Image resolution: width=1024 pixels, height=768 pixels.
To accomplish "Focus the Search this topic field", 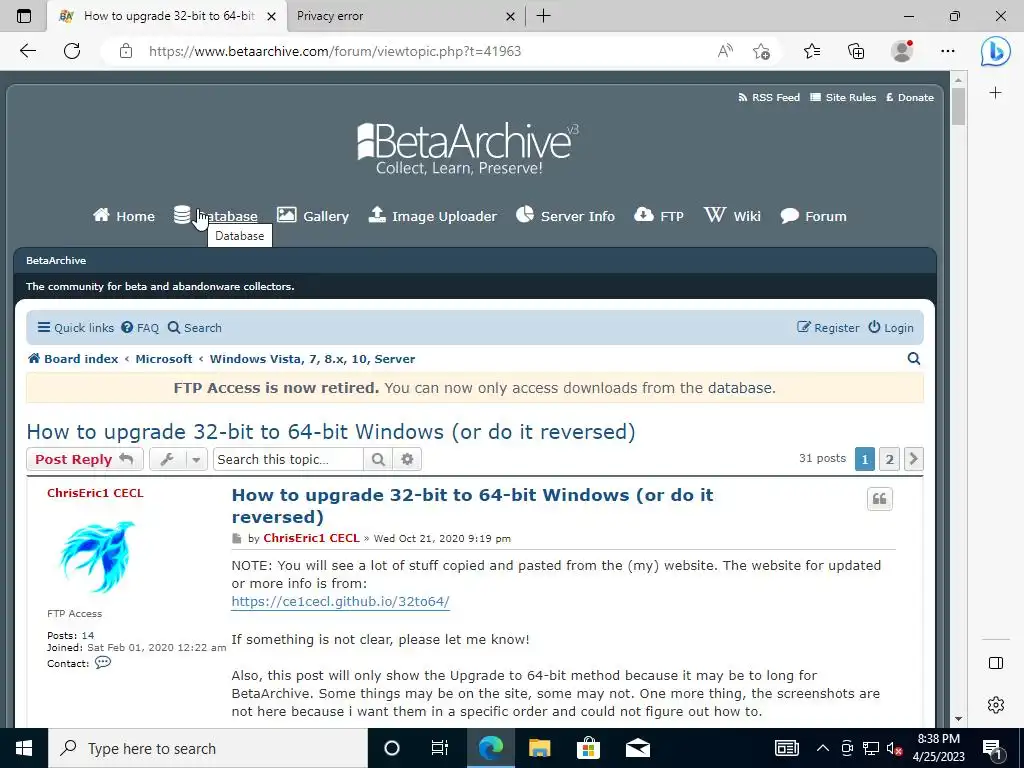I will tap(288, 459).
